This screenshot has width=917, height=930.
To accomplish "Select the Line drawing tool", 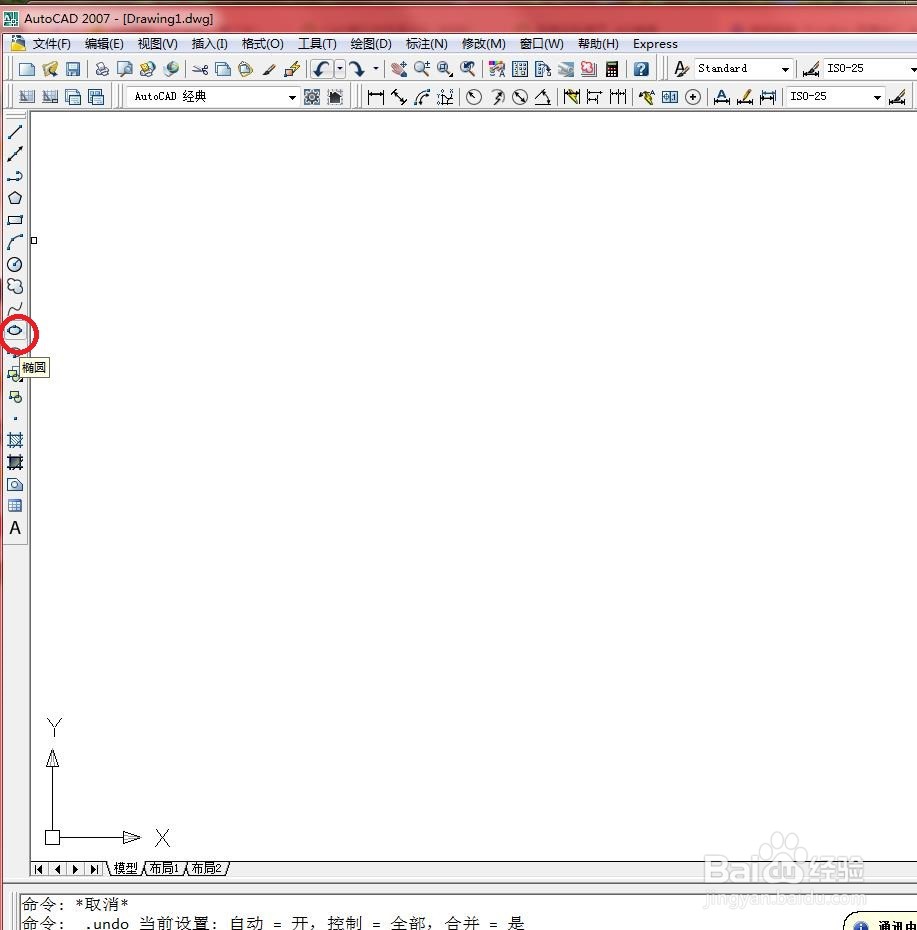I will [15, 132].
